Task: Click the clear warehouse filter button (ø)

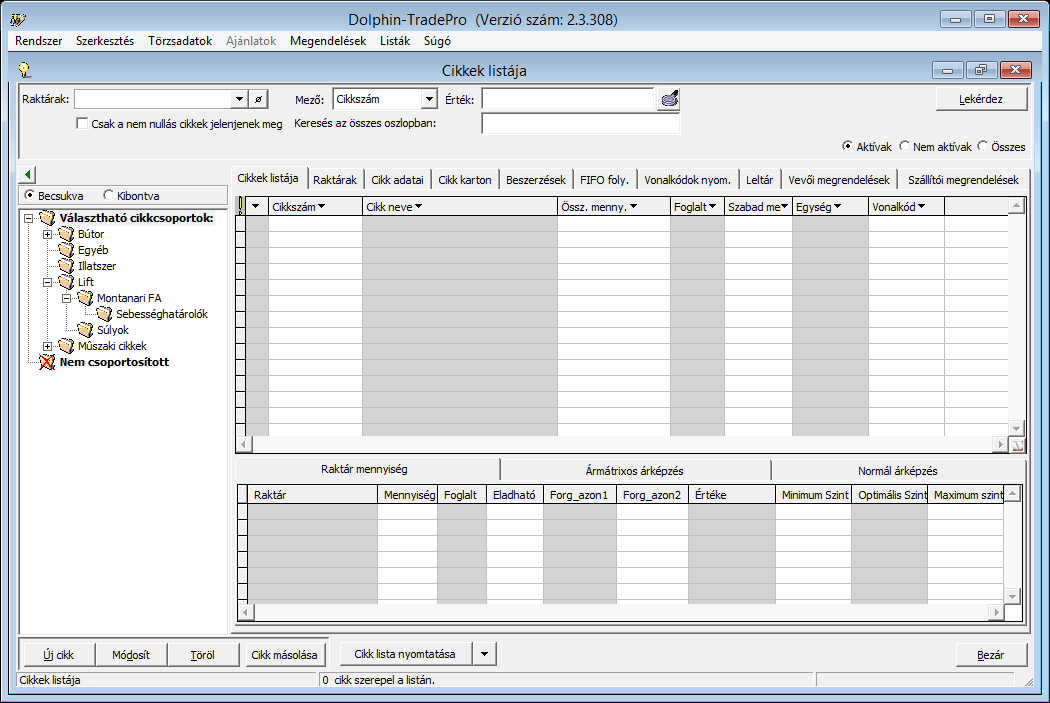Action: pyautogui.click(x=258, y=99)
